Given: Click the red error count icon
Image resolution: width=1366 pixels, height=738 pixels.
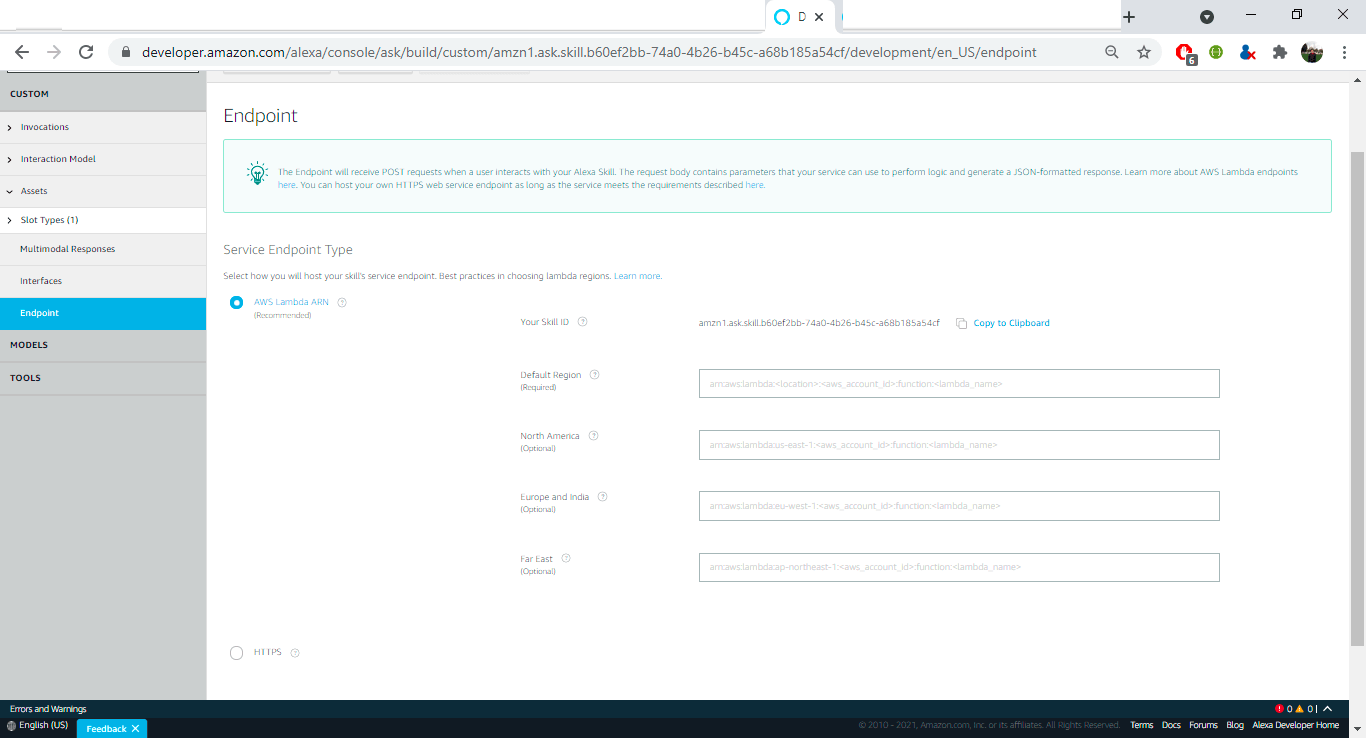Looking at the screenshot, I should 1279,709.
